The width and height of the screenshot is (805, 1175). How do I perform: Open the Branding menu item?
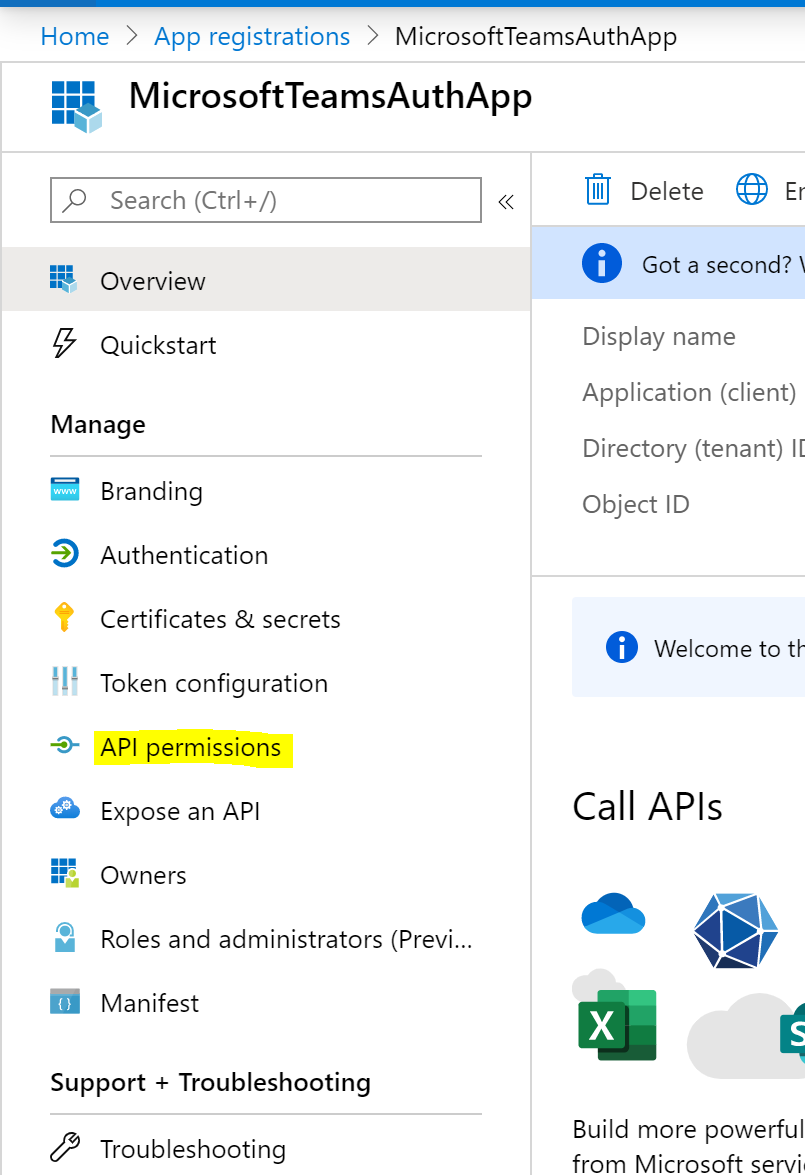[x=151, y=491]
